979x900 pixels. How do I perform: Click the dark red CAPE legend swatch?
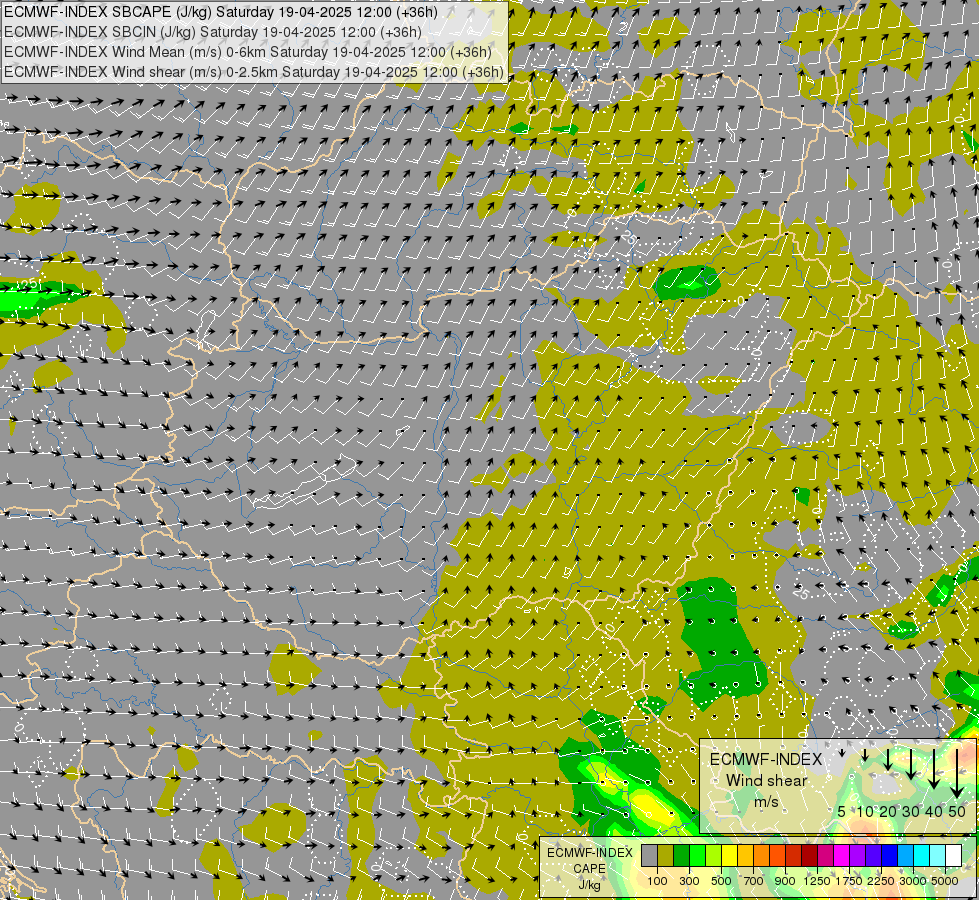810,856
